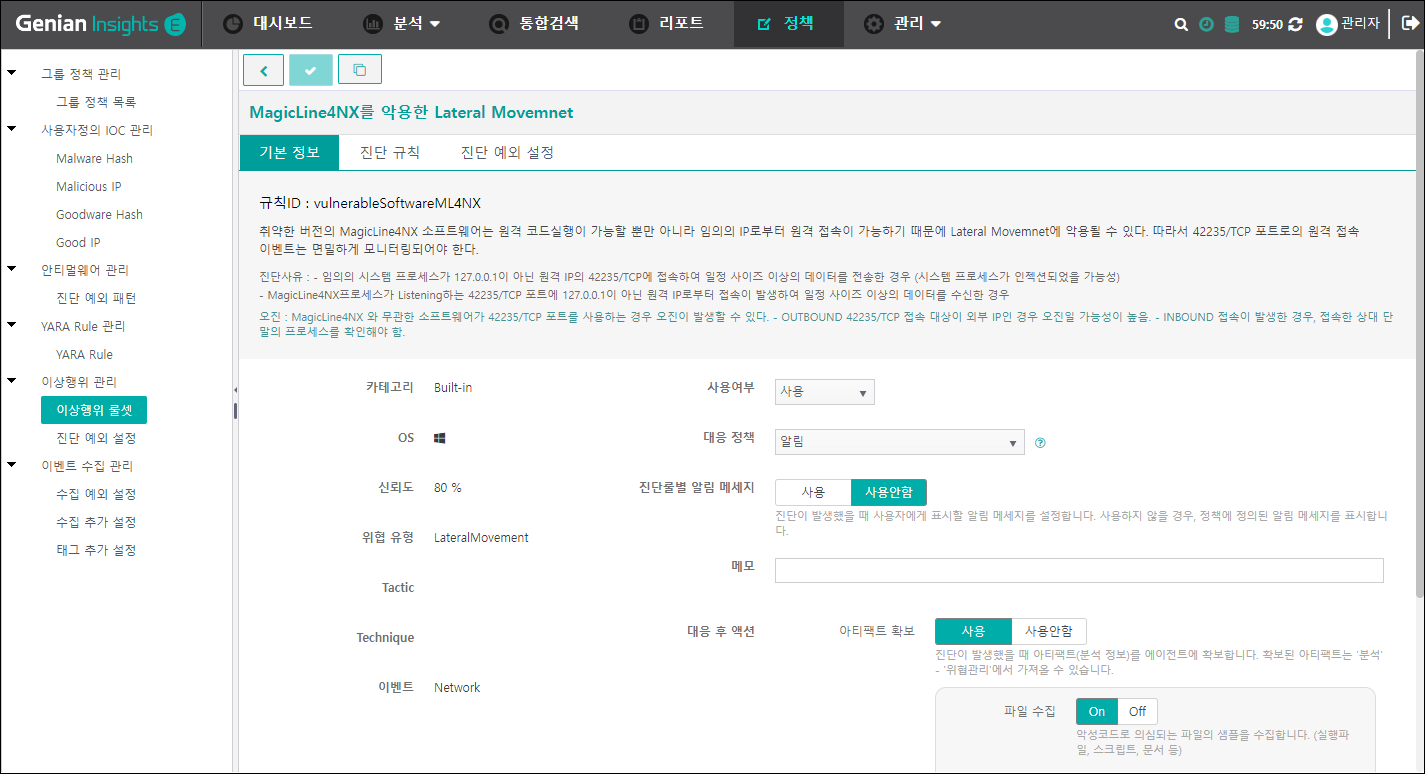
Task: Click the 메모 text field
Action: click(x=1078, y=570)
